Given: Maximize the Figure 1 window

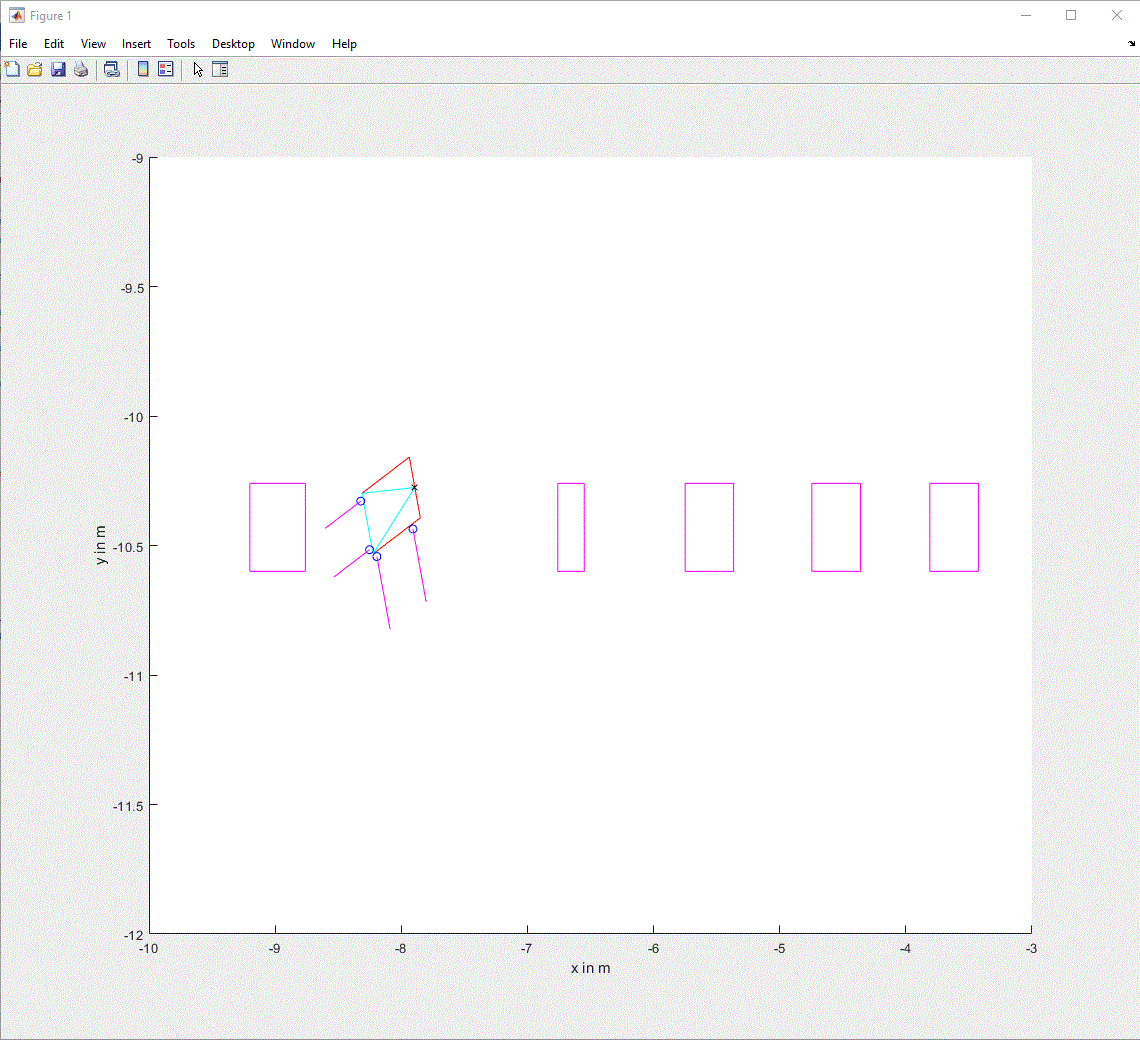Looking at the screenshot, I should click(x=1071, y=15).
